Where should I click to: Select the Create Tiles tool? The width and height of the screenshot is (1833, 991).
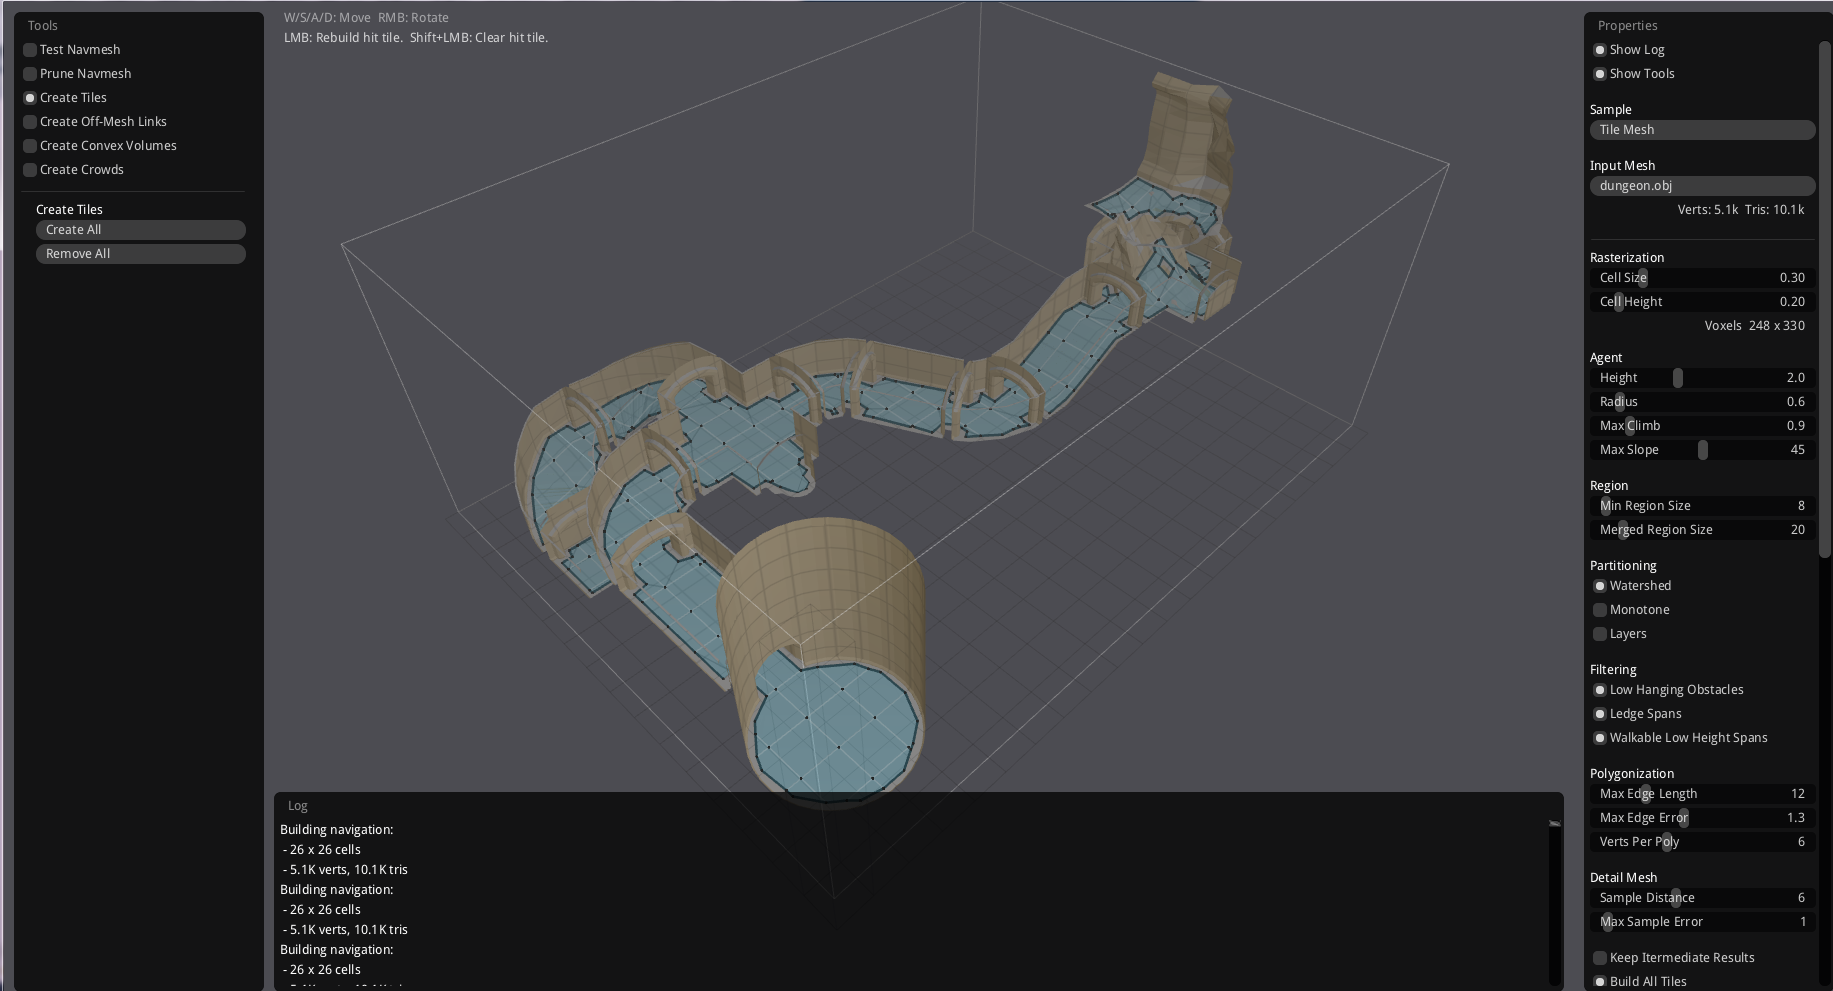65,97
